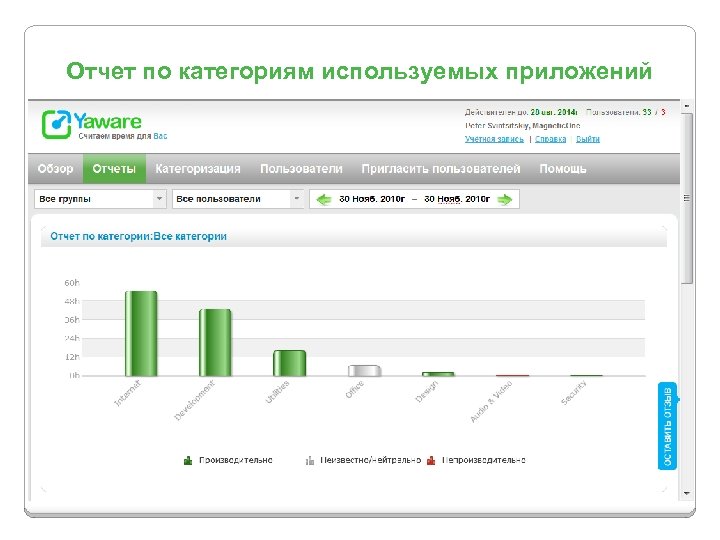
Task: Click the slide title Отчет по категориям
Action: [359, 72]
